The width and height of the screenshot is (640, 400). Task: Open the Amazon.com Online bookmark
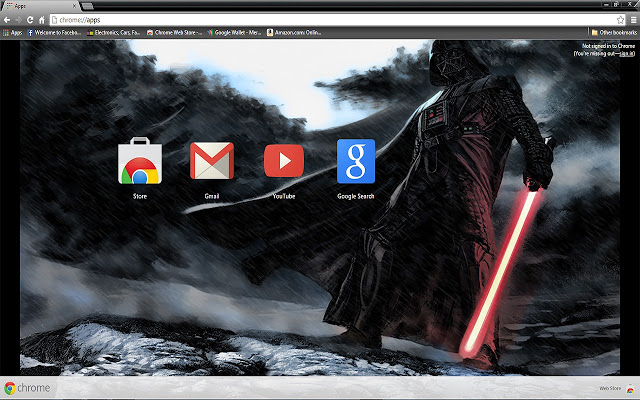[x=294, y=33]
